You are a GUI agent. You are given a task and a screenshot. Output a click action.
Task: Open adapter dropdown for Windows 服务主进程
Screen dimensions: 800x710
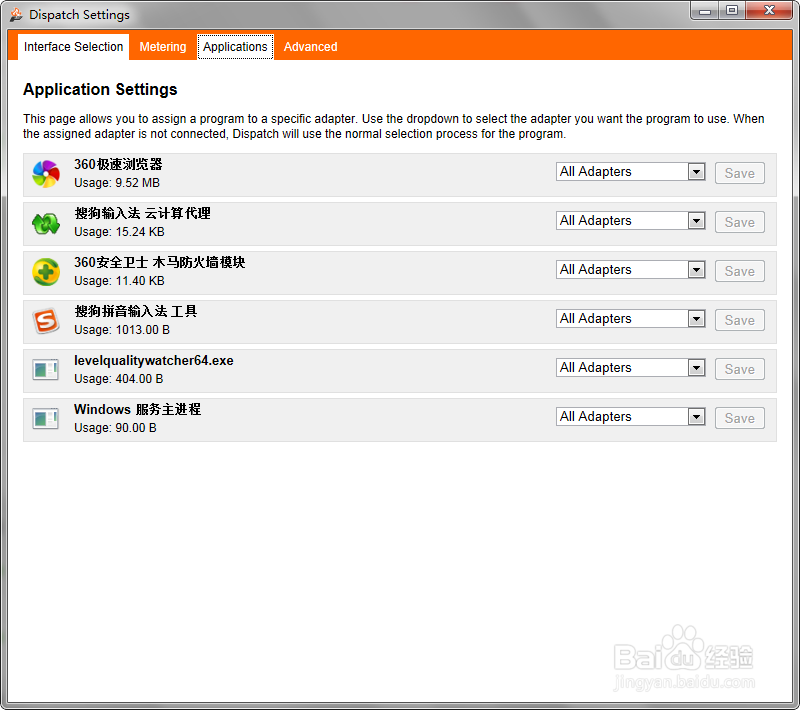coord(631,417)
